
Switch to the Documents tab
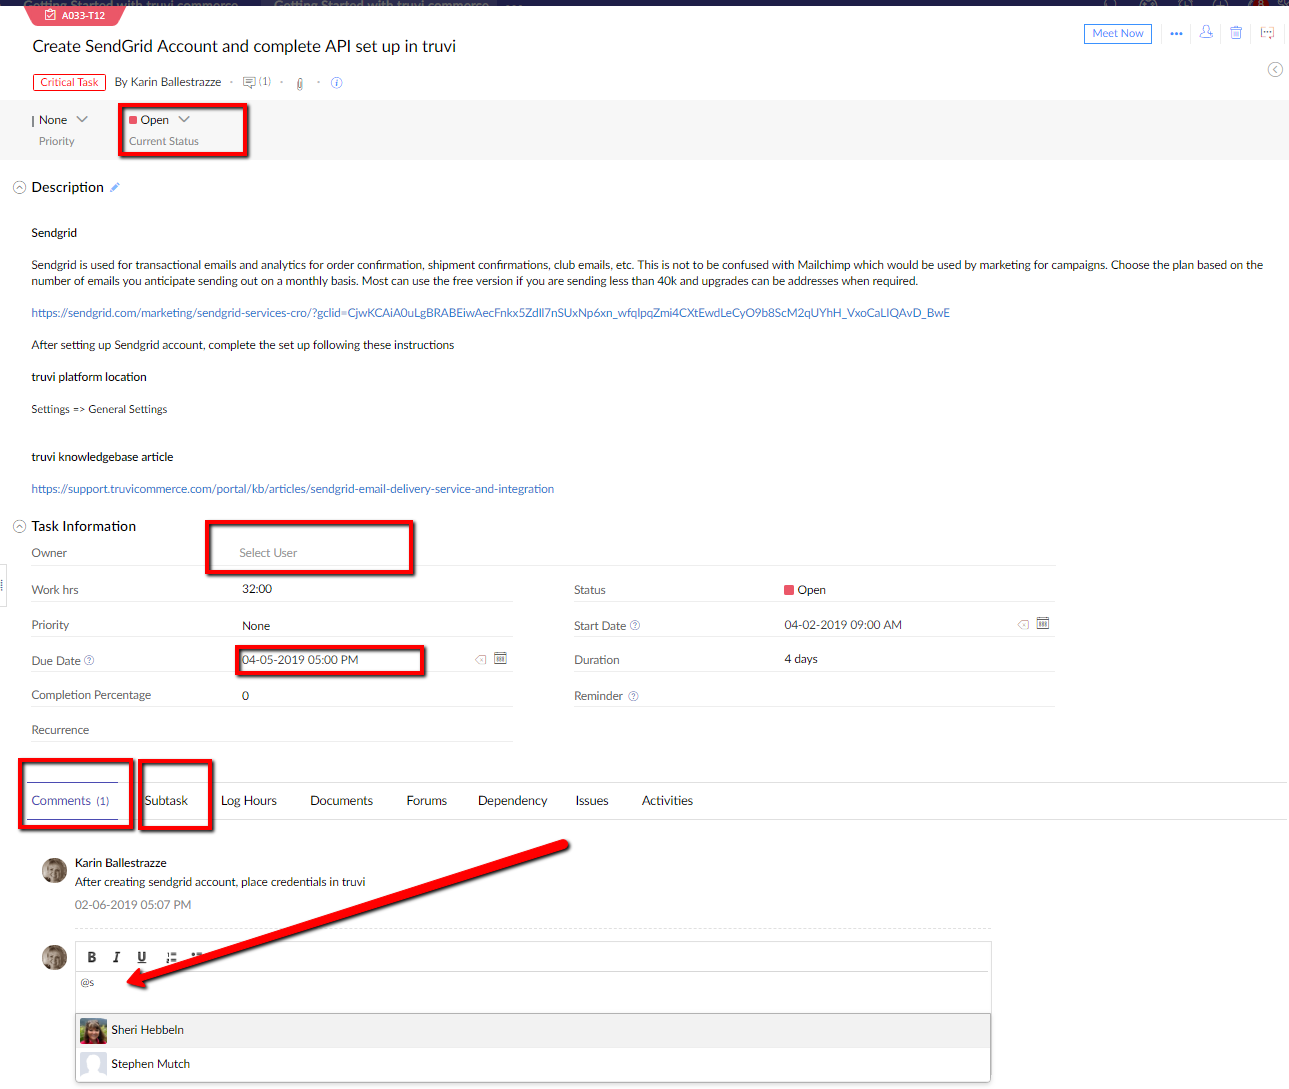pyautogui.click(x=341, y=801)
